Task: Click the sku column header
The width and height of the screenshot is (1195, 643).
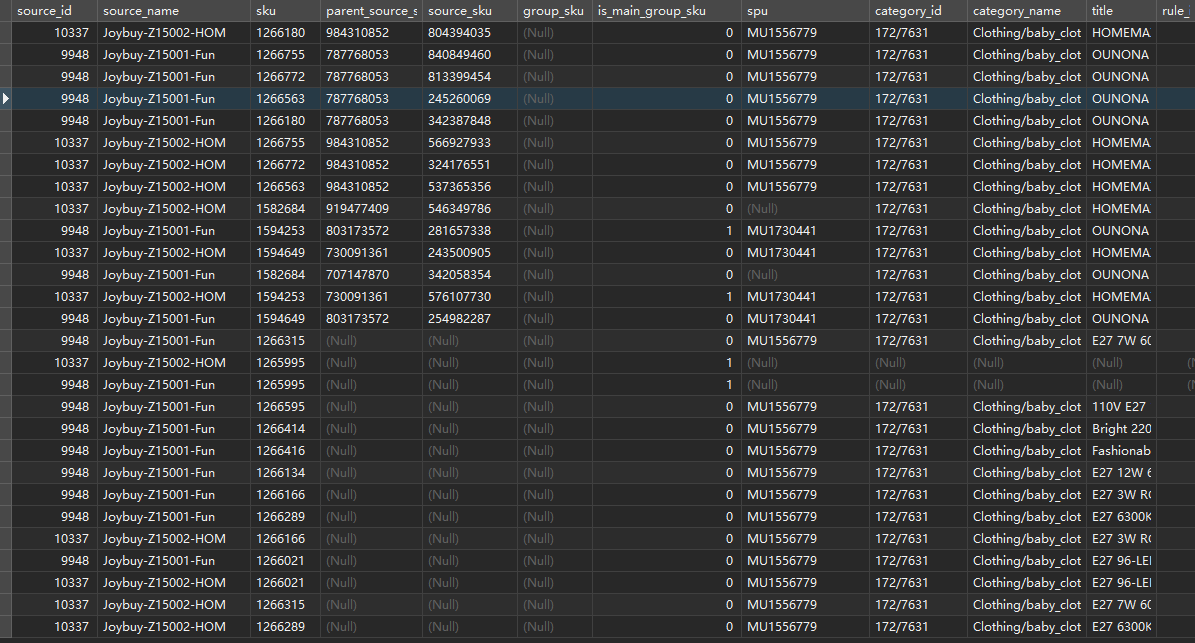Action: pyautogui.click(x=285, y=11)
